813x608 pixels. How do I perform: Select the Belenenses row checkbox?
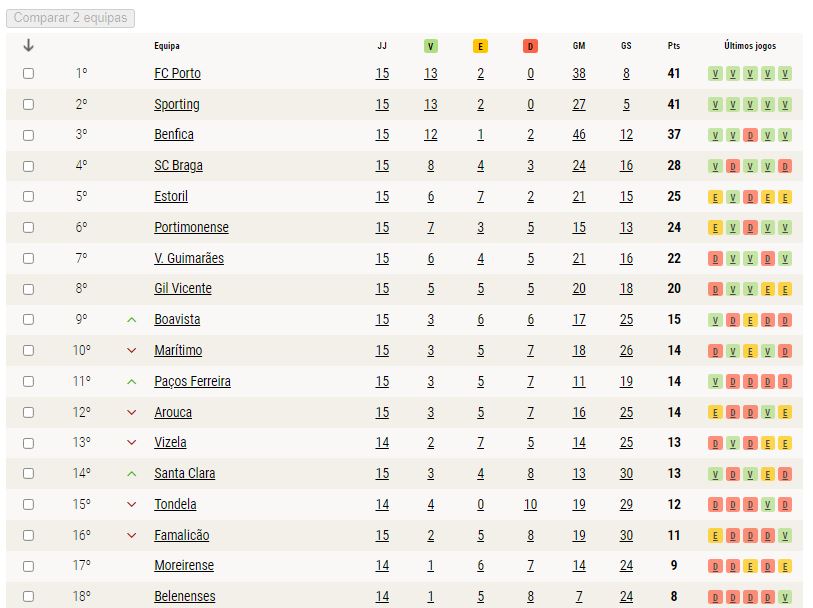click(29, 597)
